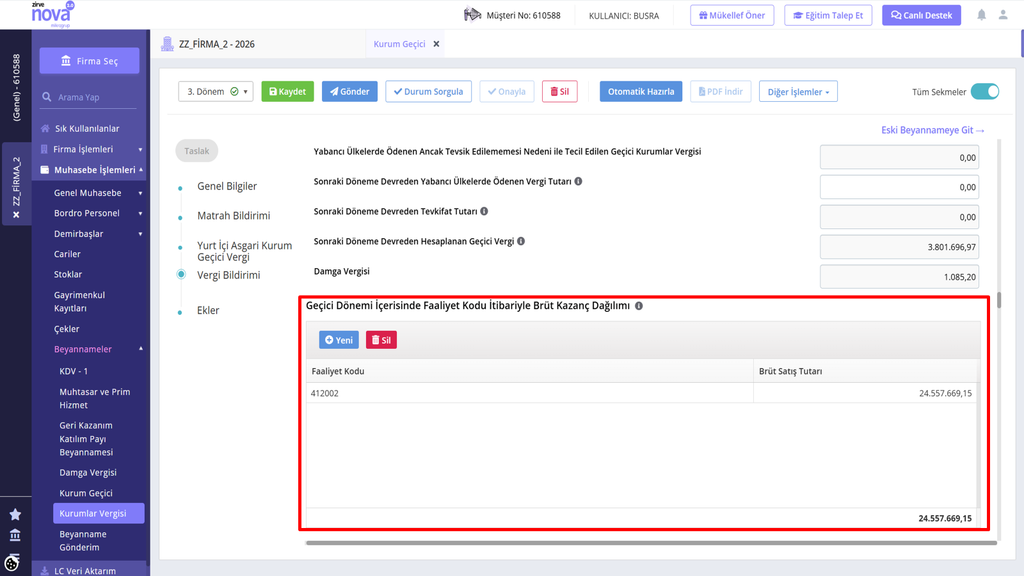Click the Damga Vergisi amount field
Viewport: 1024px width, 576px height.
(x=899, y=277)
